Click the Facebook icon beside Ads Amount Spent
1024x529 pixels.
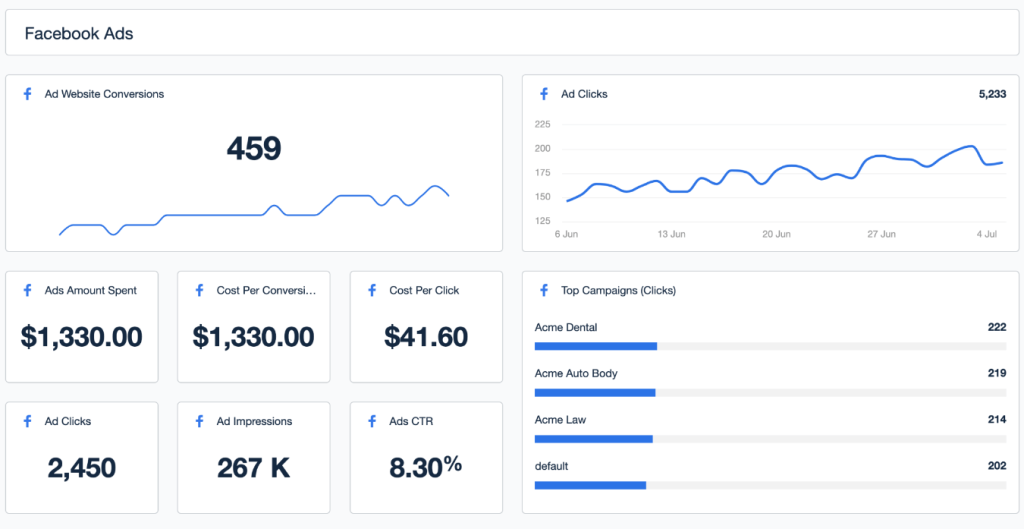[x=27, y=291]
